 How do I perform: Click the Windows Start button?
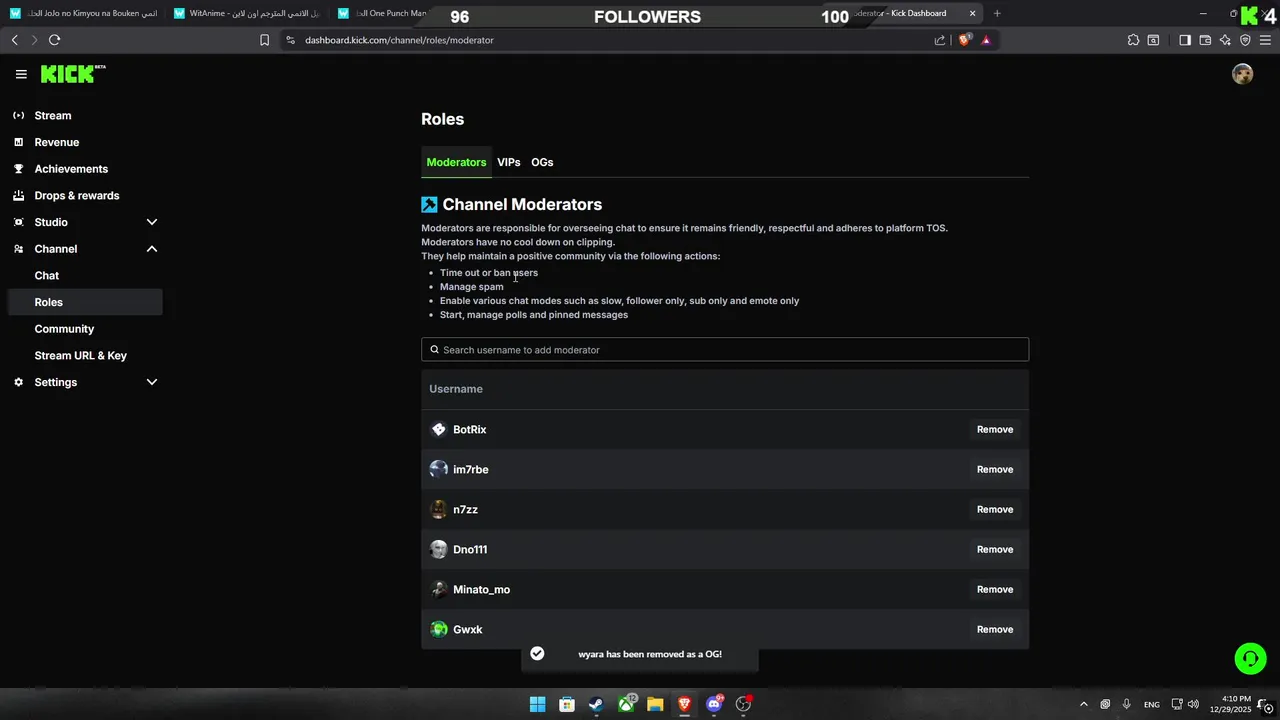(x=537, y=704)
